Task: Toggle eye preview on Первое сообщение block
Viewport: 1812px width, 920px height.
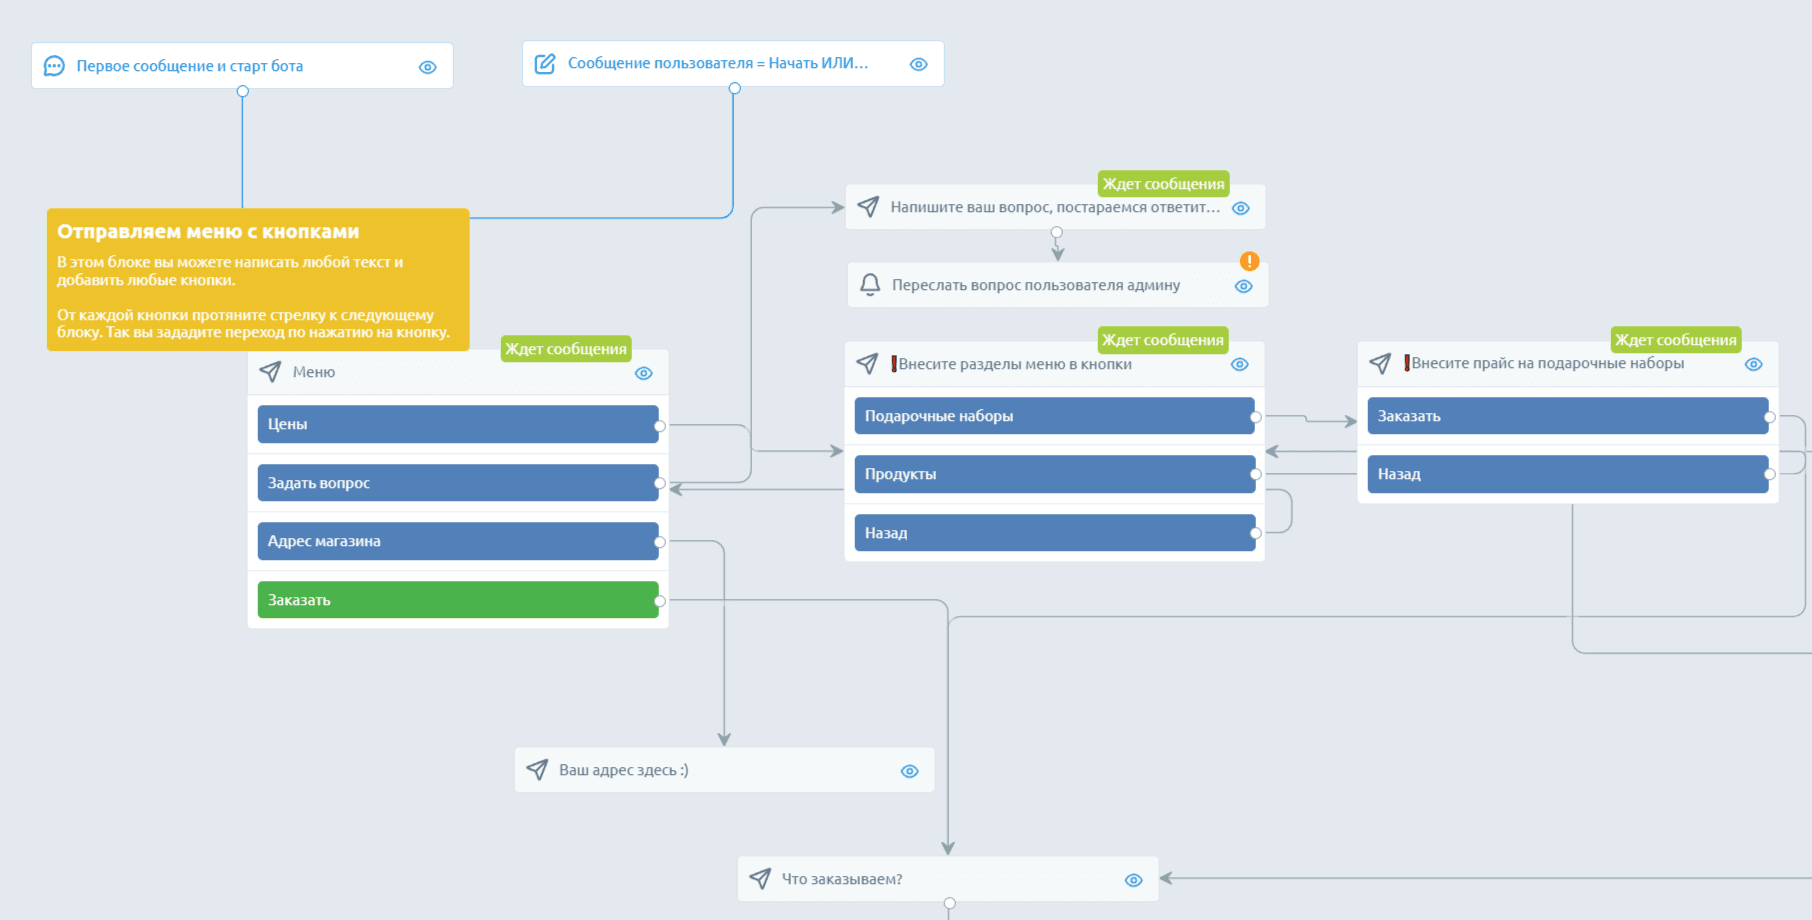Action: click(x=428, y=67)
